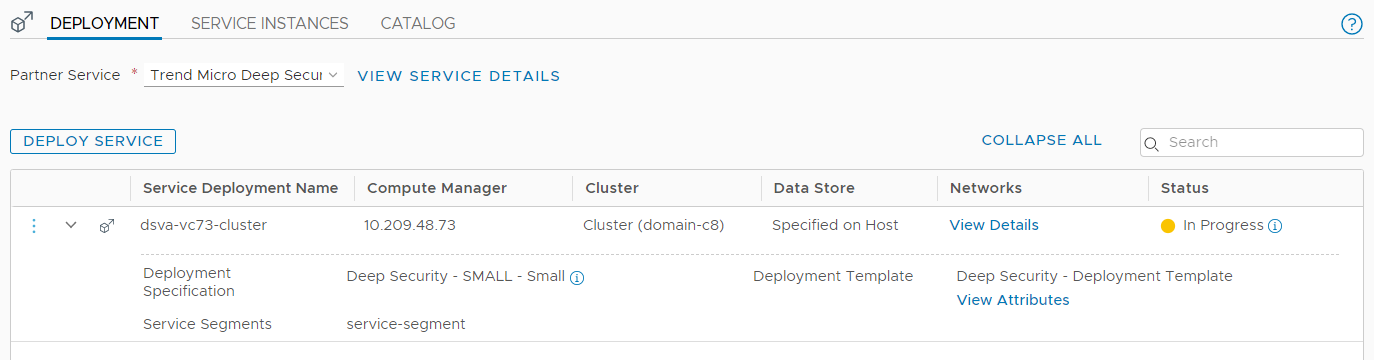Collapse all deployment rows
This screenshot has height=360, width=1374.
point(1042,140)
